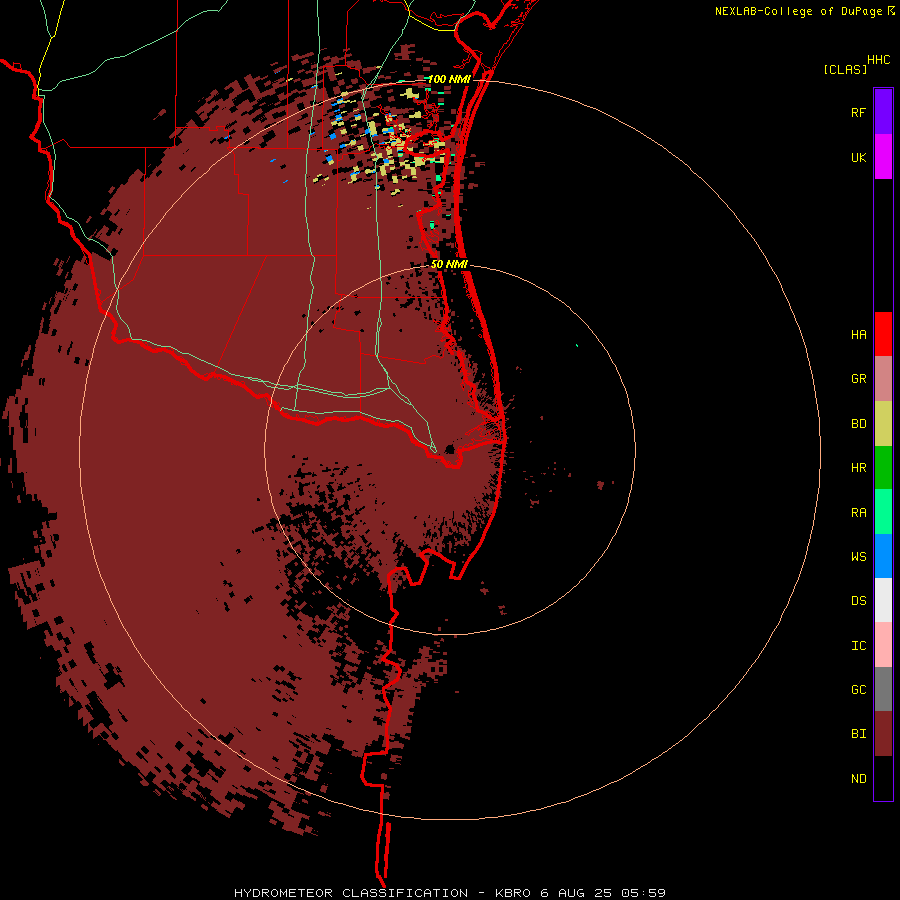Click the HR legend label
The height and width of the screenshot is (900, 900).
pyautogui.click(x=858, y=468)
